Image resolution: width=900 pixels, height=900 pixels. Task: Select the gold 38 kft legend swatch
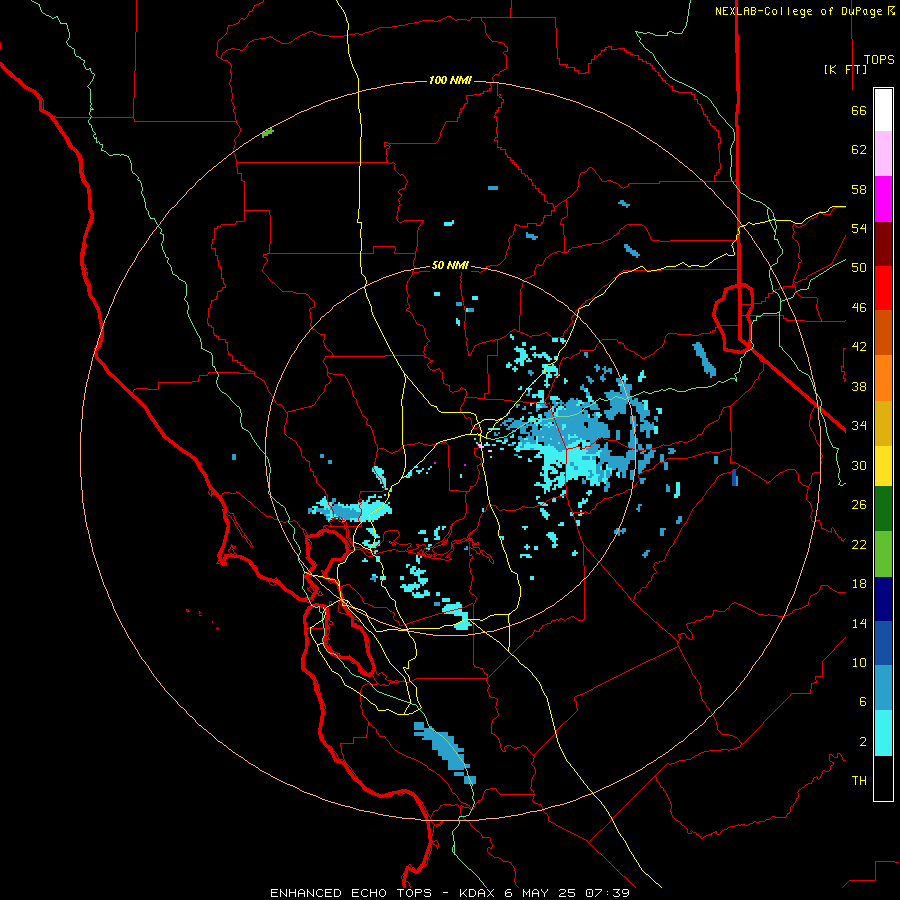[x=883, y=423]
